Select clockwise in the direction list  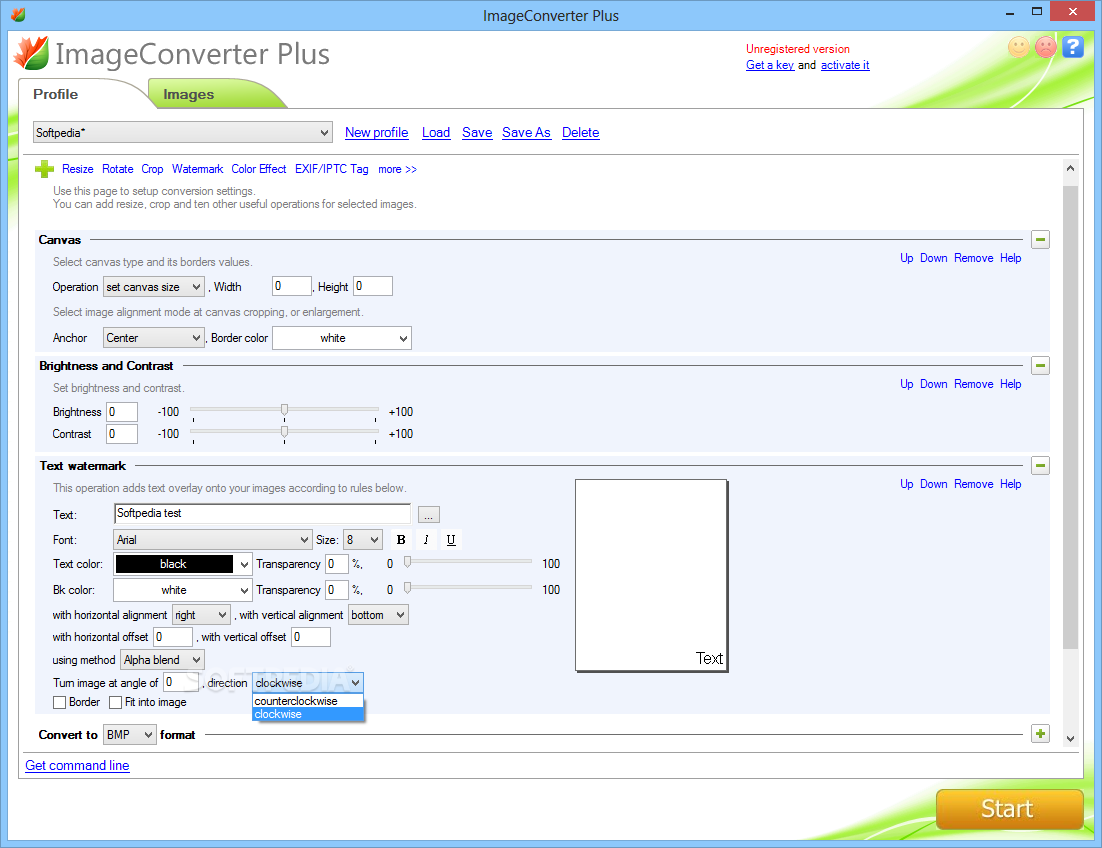[x=308, y=714]
